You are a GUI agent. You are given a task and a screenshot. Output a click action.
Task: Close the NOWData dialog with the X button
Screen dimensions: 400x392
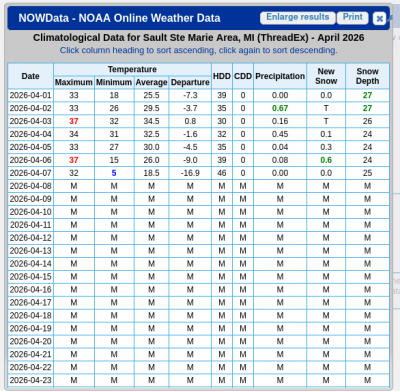(379, 18)
